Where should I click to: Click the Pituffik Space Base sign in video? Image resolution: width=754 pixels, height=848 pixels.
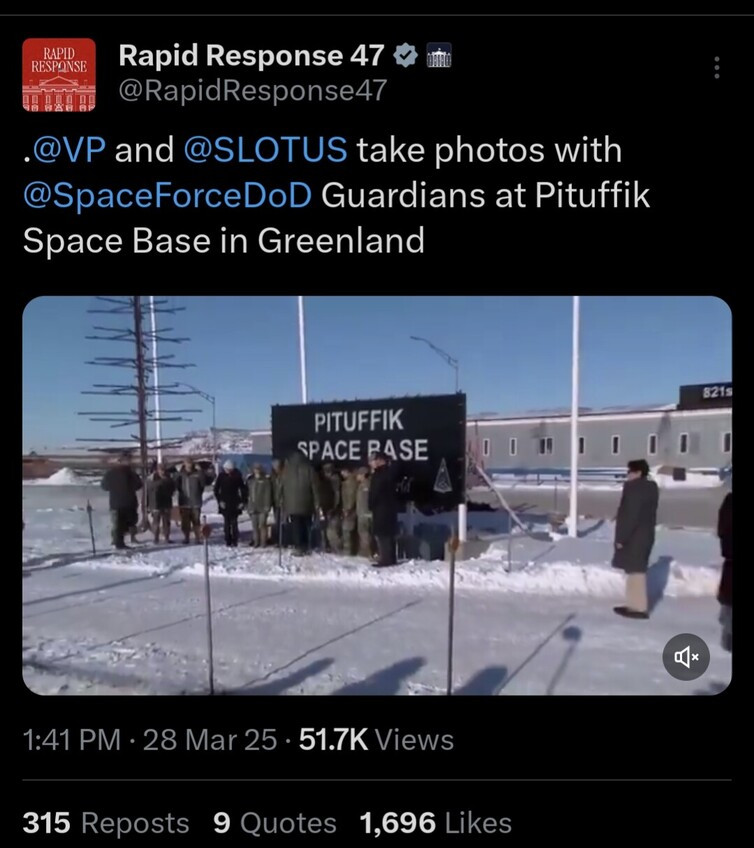368,447
